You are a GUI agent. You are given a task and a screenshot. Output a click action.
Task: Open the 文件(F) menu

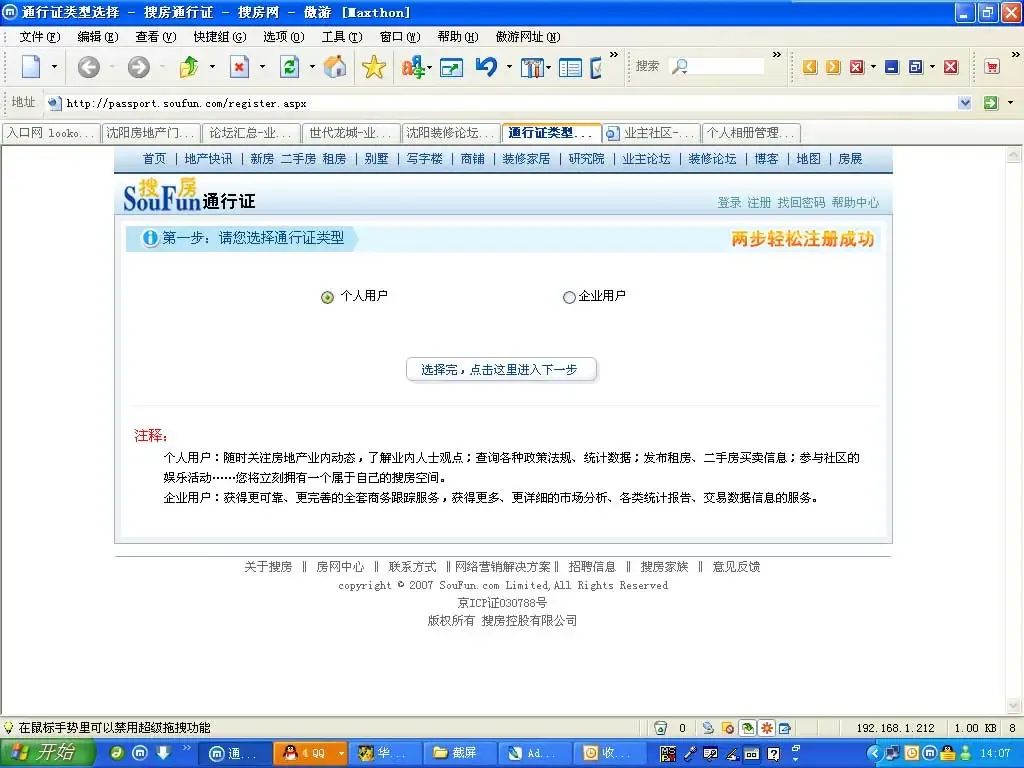tap(40, 37)
